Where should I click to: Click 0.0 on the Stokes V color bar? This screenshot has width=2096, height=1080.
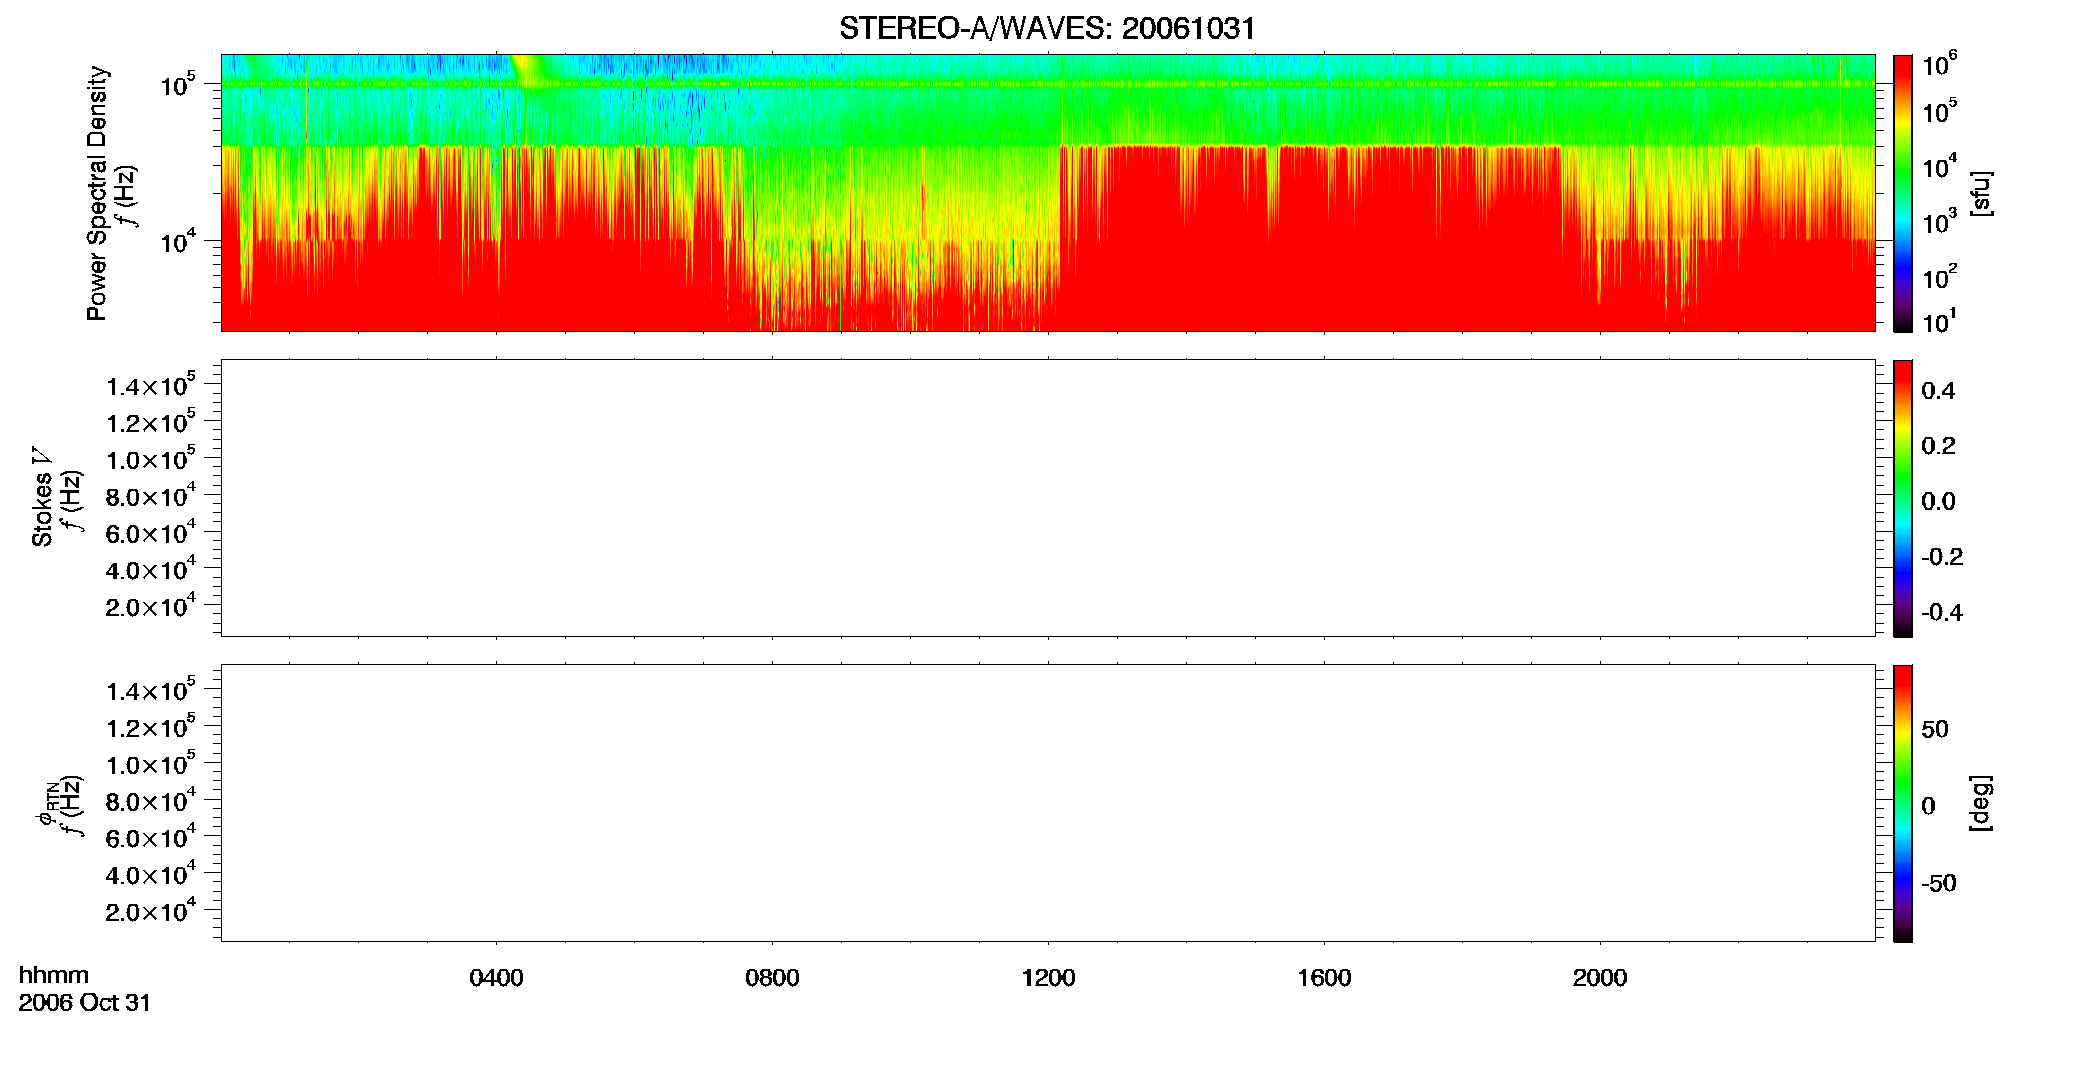coord(1938,502)
